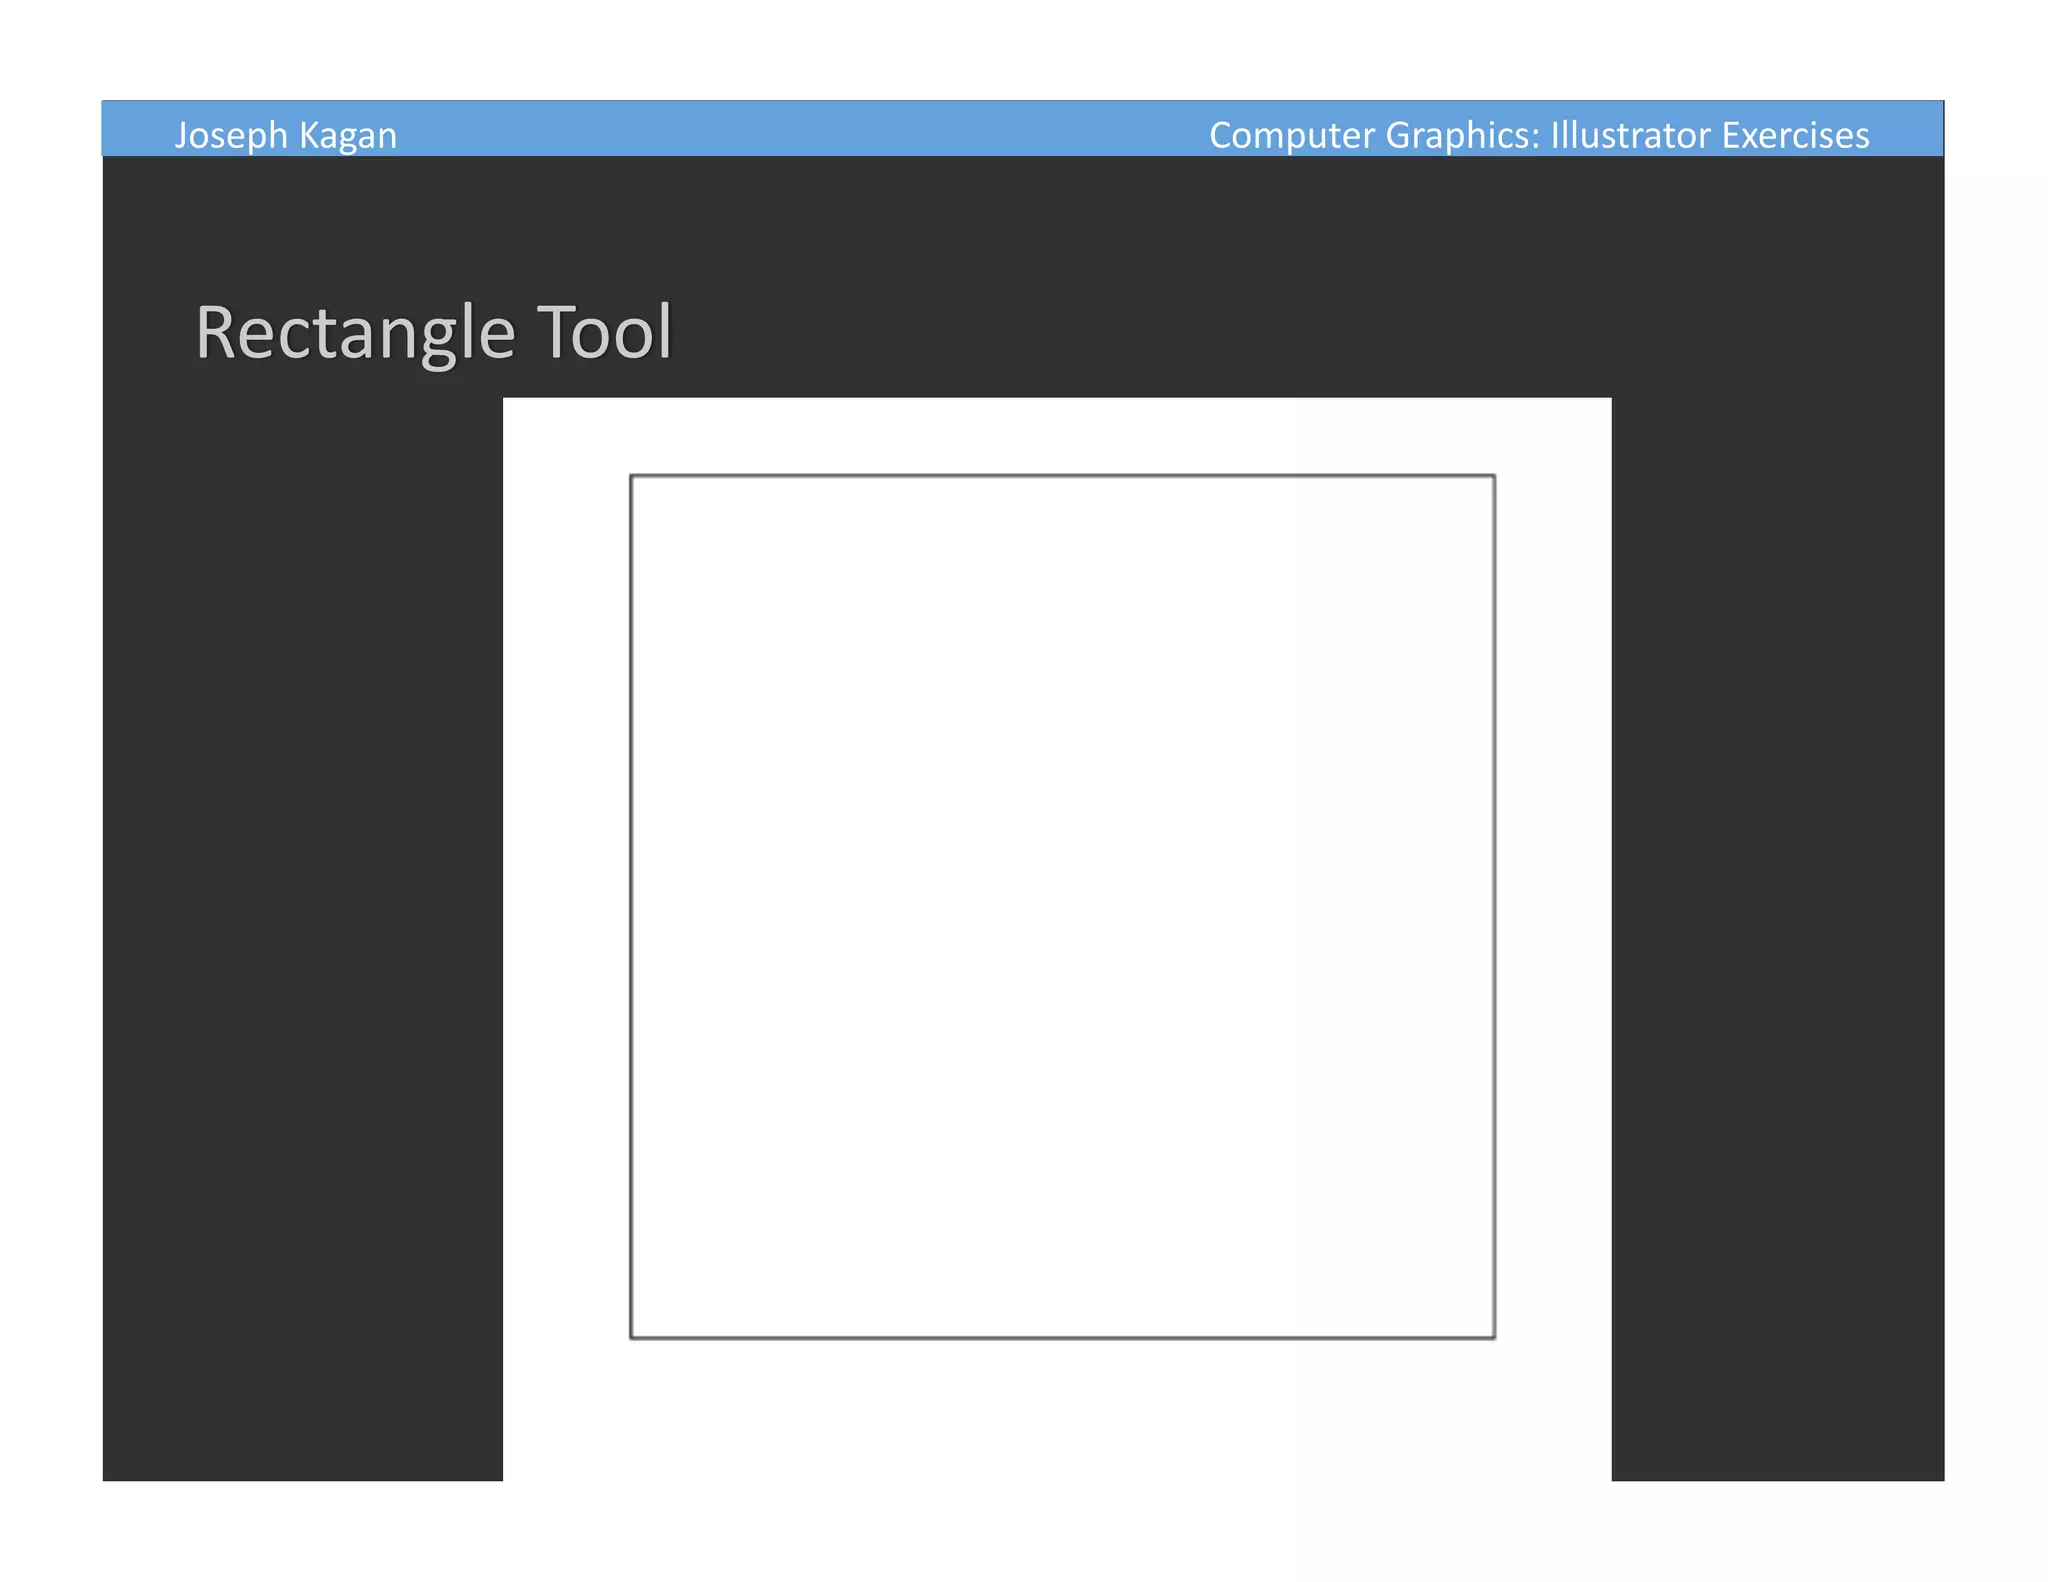Click the center of the drawn square
Viewport: 2048px width, 1582px height.
tap(1062, 906)
